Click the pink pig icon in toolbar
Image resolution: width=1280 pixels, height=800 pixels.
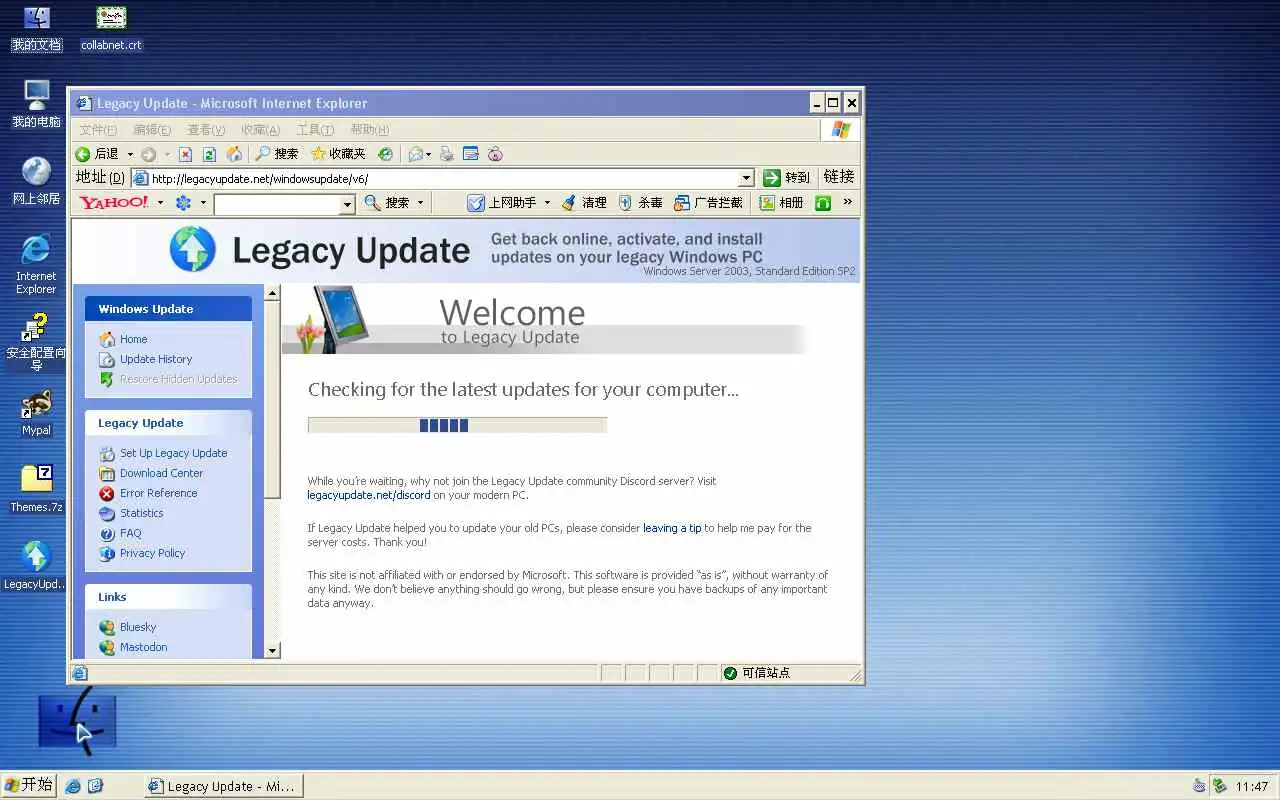pos(495,154)
